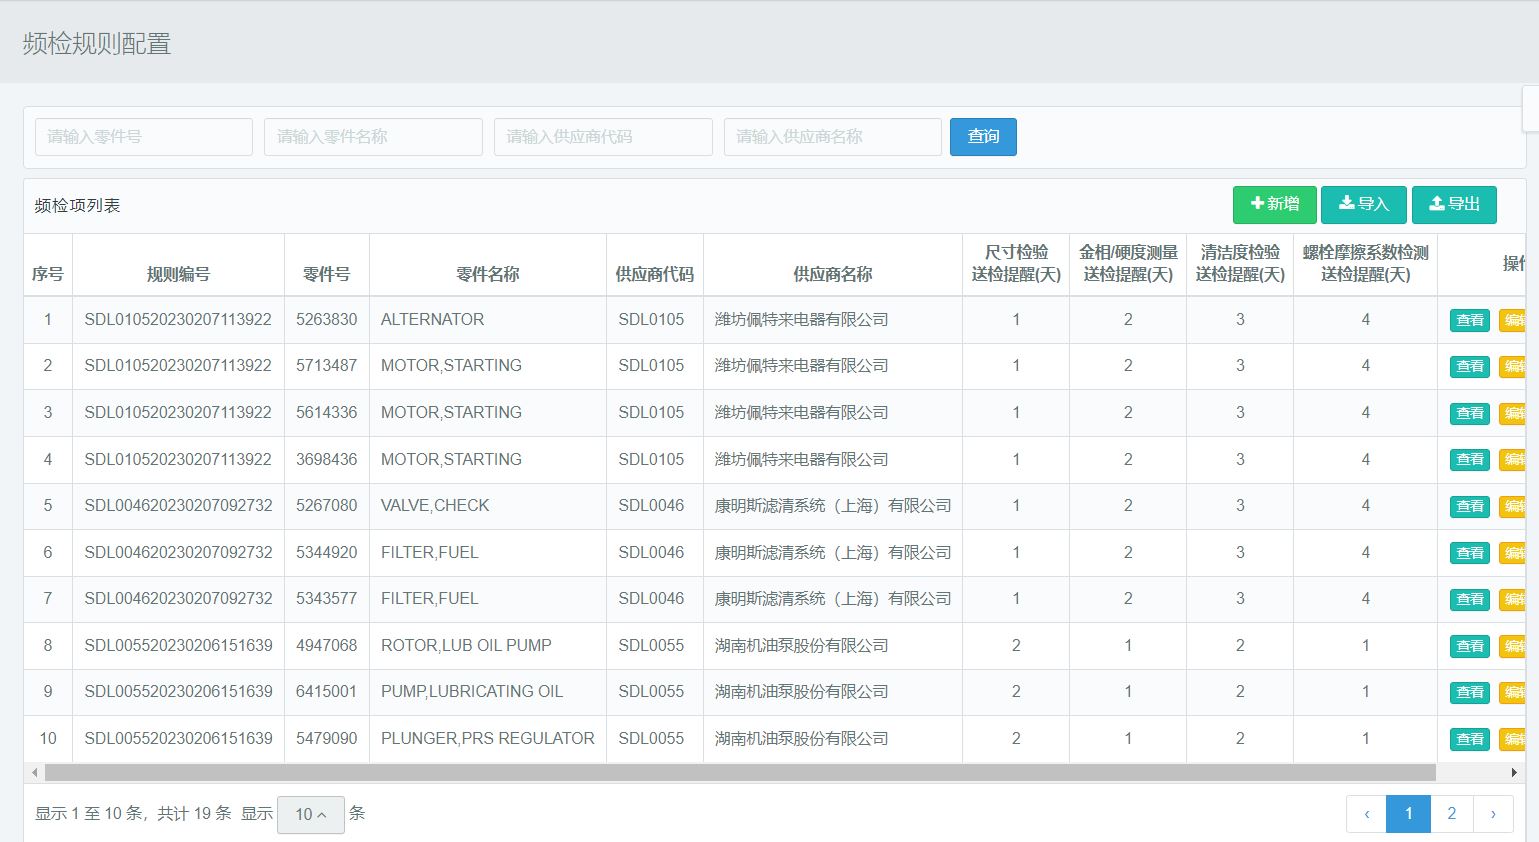Click the PLUNGER,PRS REGULATOR cell
This screenshot has width=1539, height=842.
488,739
